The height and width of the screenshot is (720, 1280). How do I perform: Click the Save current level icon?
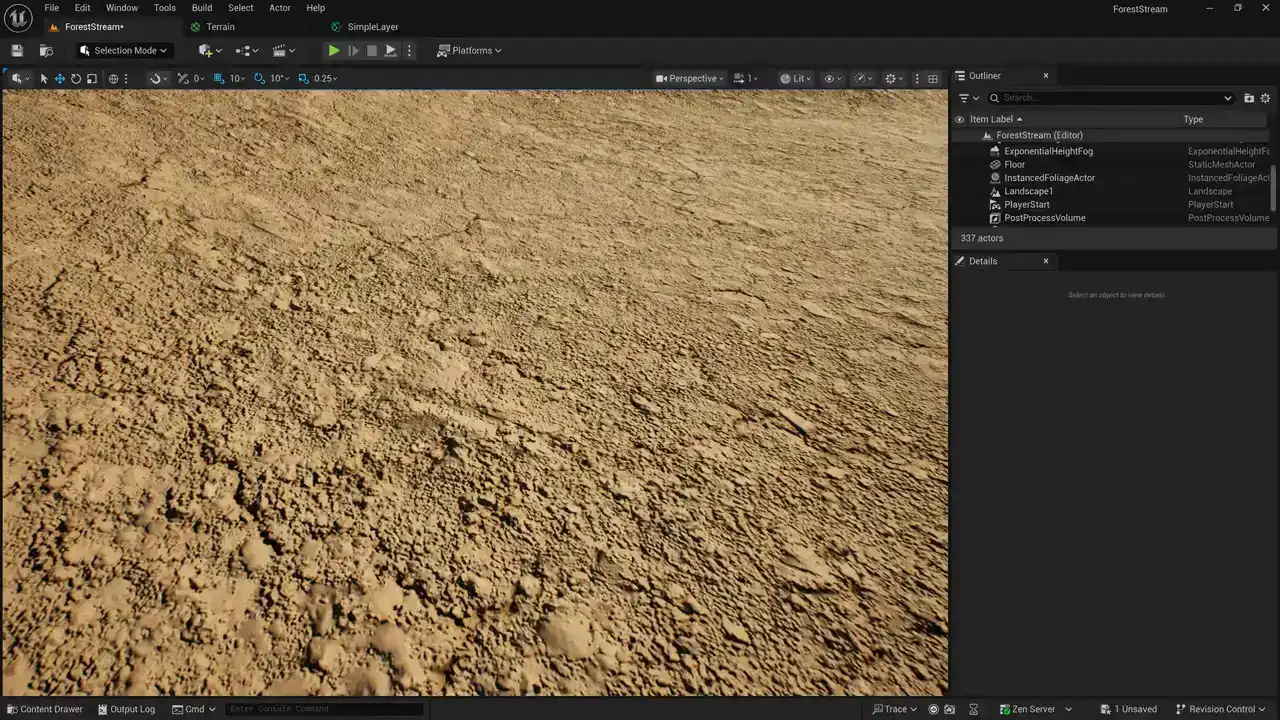point(17,50)
